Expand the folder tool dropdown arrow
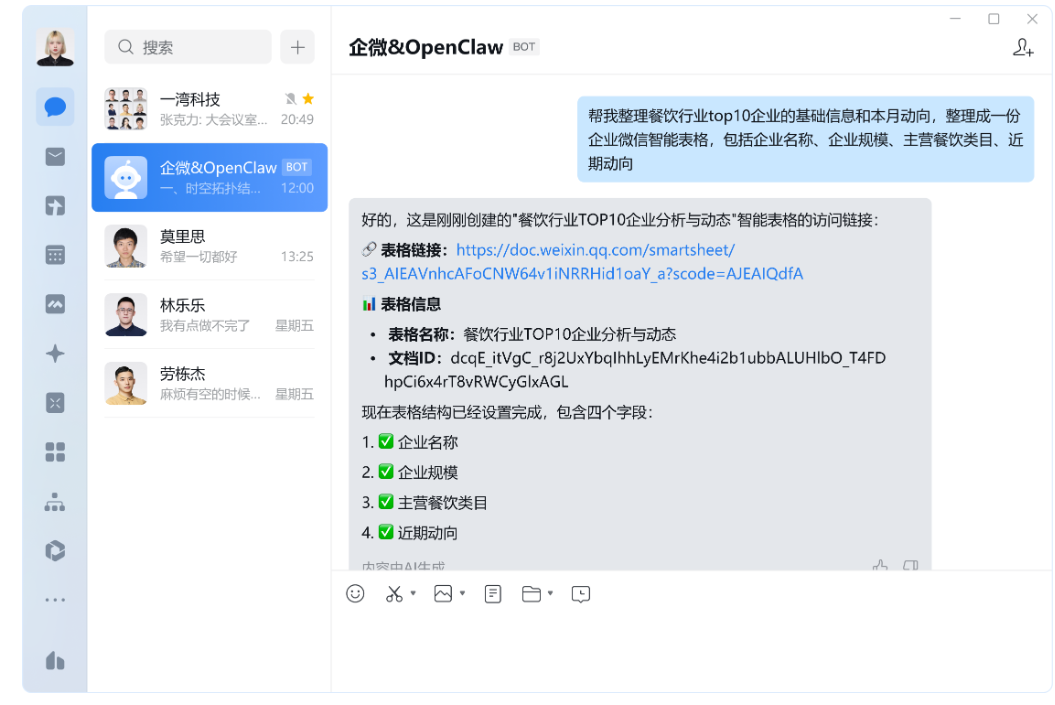Screen dimensions: 1055x705 [x=551, y=593]
